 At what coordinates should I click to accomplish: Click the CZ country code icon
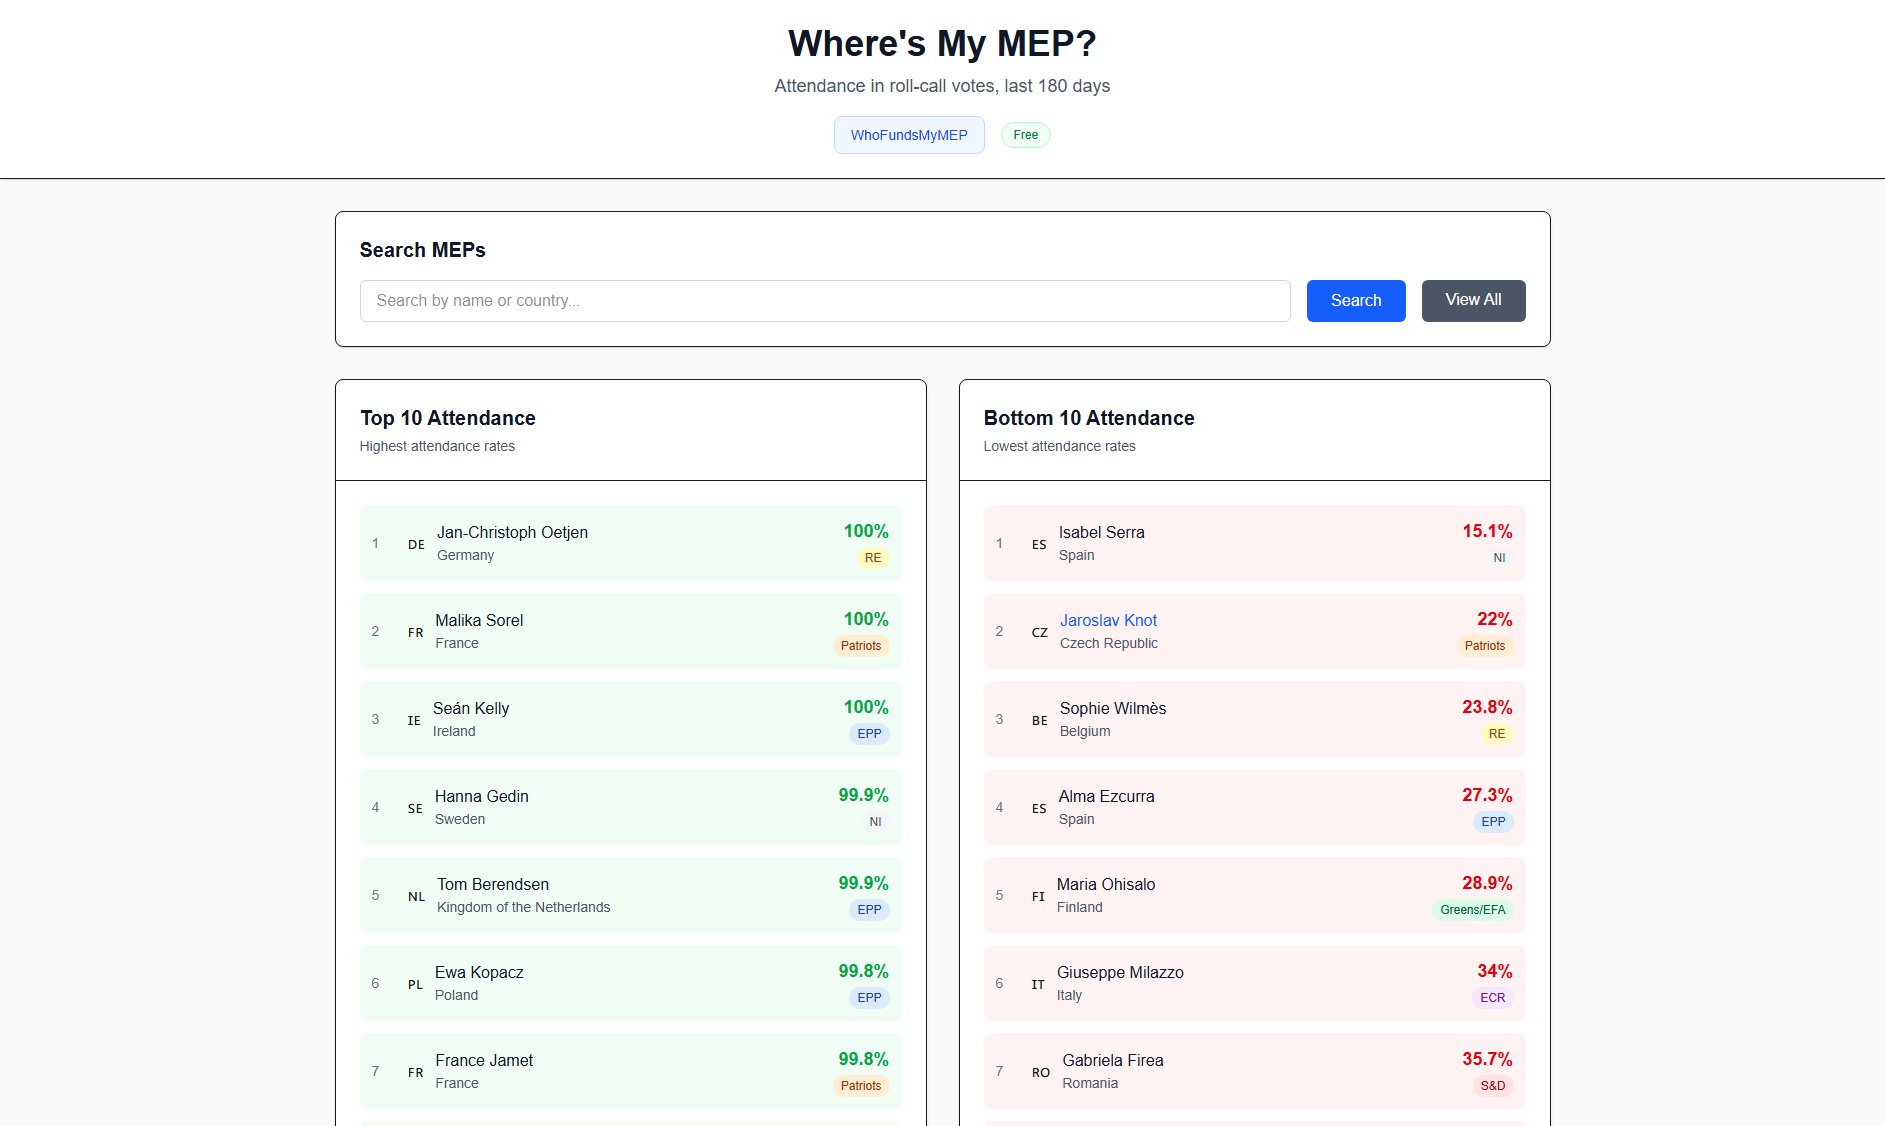coord(1039,633)
